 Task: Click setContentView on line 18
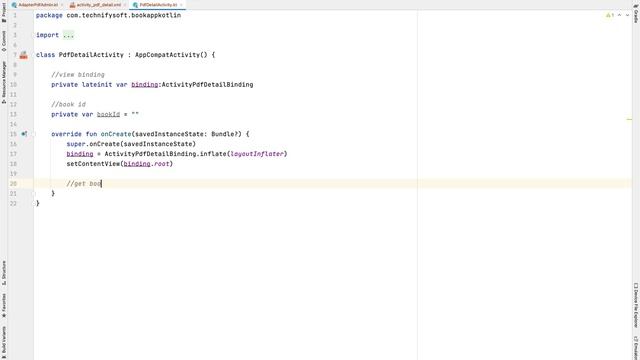pos(93,164)
